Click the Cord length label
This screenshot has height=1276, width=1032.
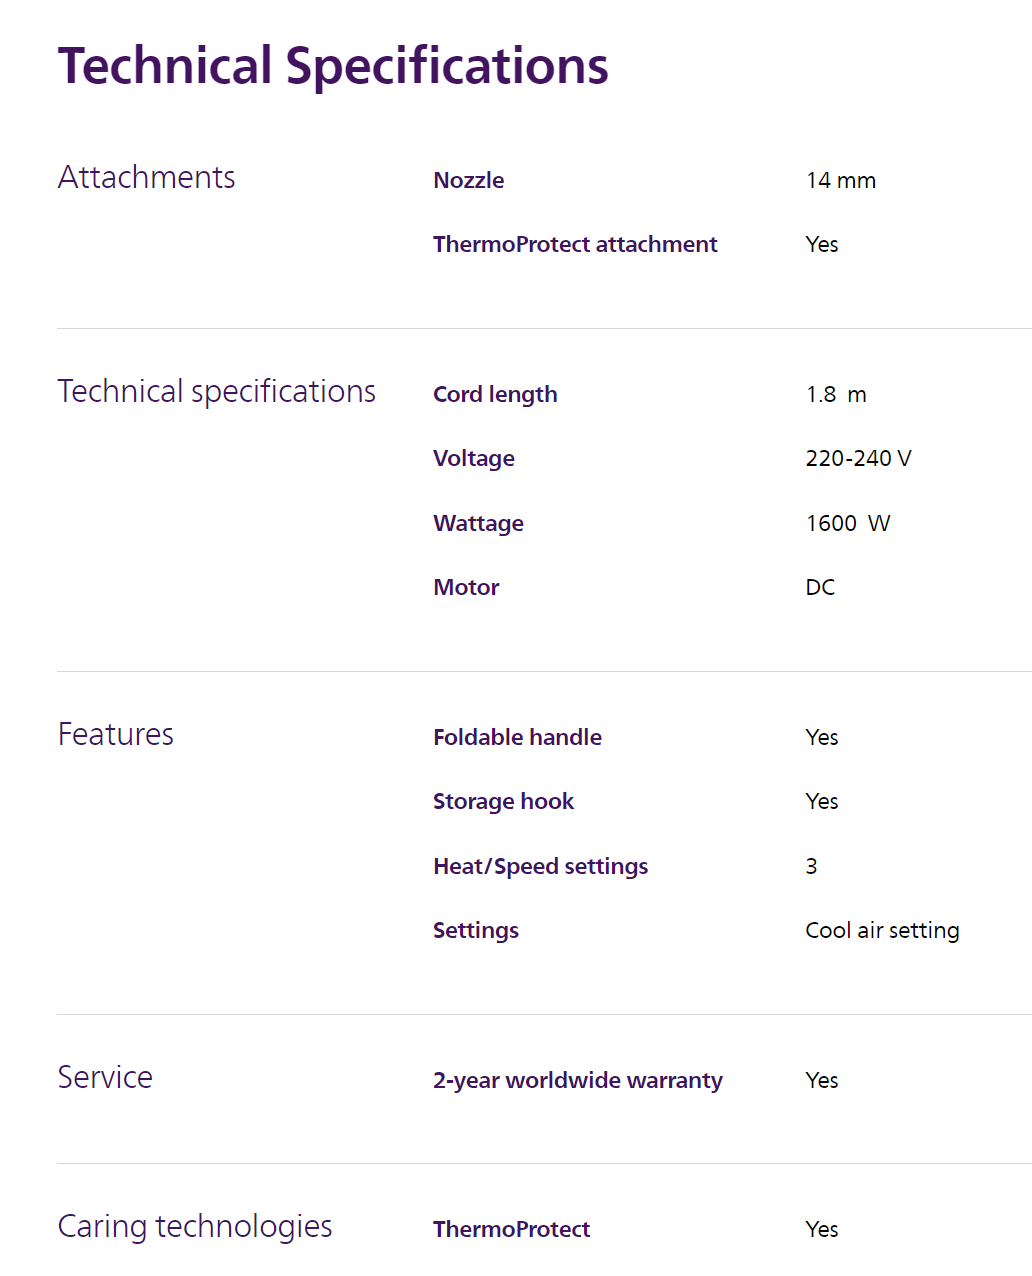[x=495, y=394]
